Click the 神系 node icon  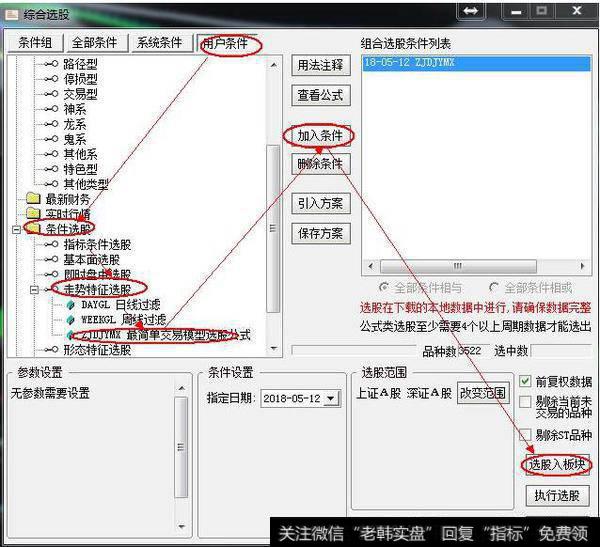point(51,109)
